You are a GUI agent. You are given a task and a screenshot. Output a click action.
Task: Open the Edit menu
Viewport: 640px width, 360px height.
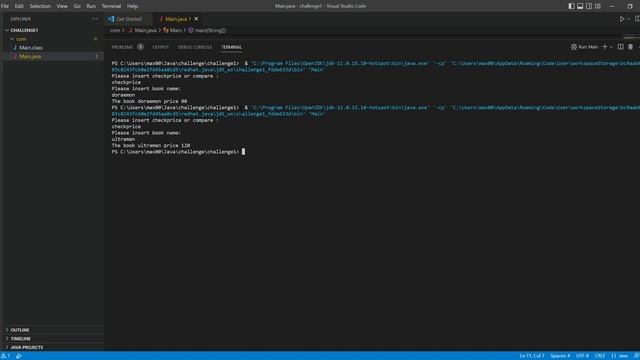19,6
